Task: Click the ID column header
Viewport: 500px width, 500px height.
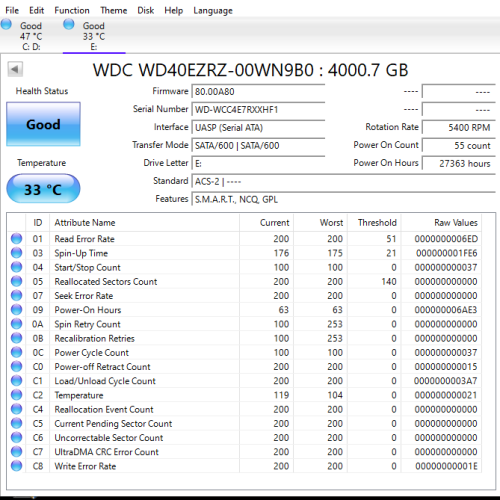Action: click(38, 223)
